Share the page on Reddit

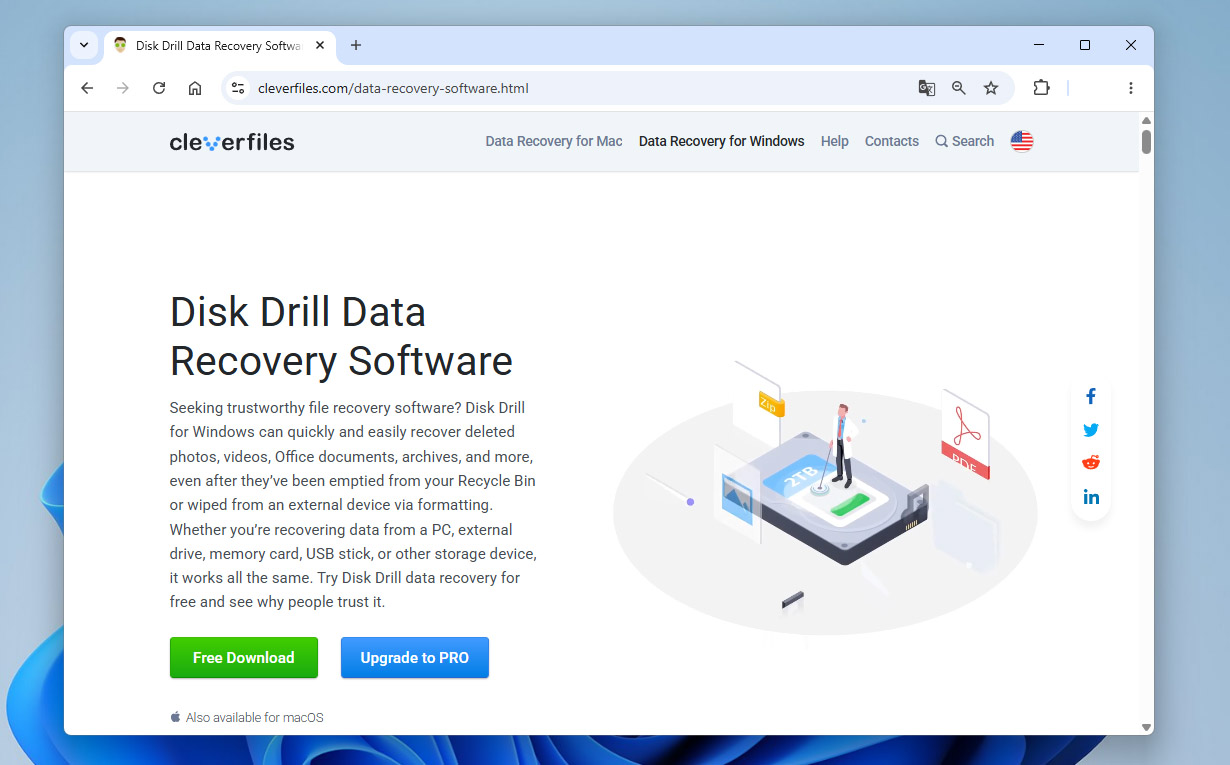click(x=1091, y=463)
